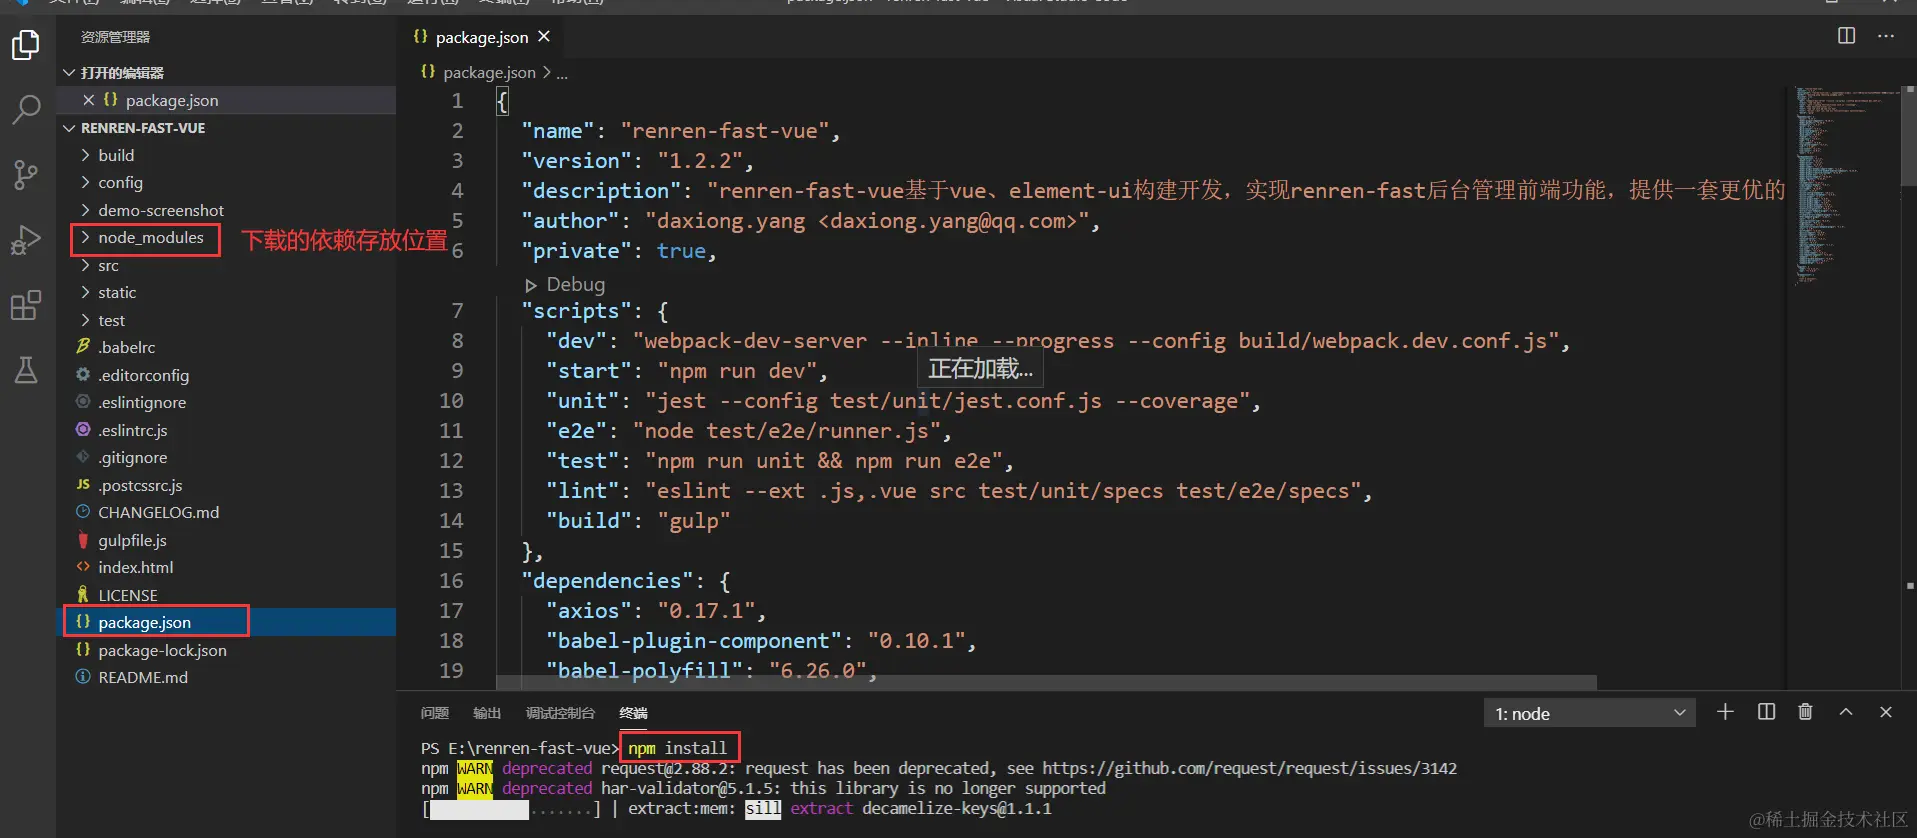Click line number 16 in gutter
The image size is (1917, 838).
451,581
